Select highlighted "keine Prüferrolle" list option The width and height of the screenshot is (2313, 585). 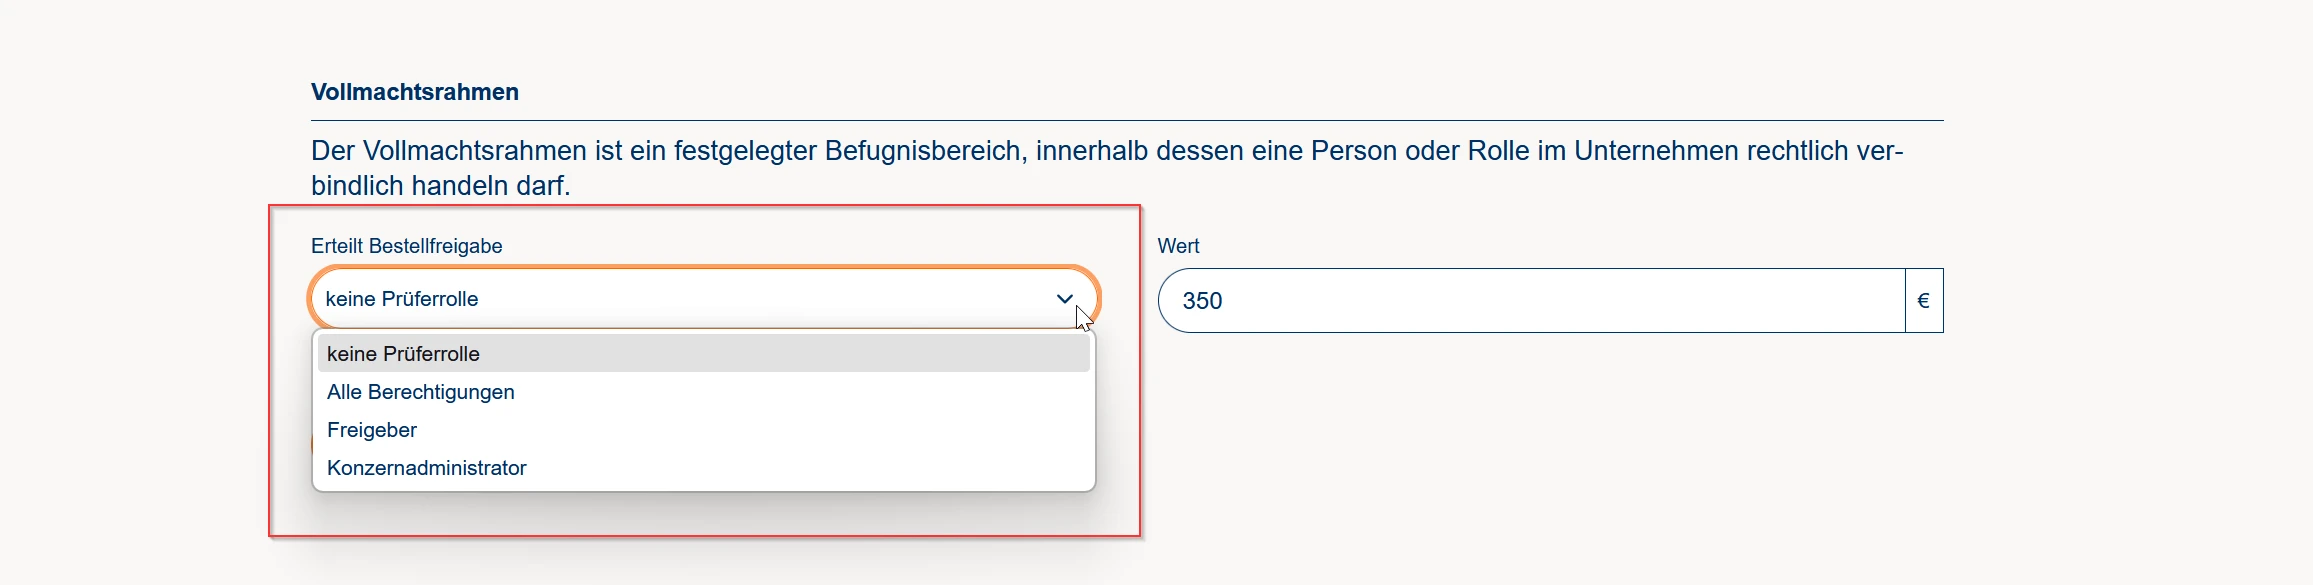[x=403, y=354]
